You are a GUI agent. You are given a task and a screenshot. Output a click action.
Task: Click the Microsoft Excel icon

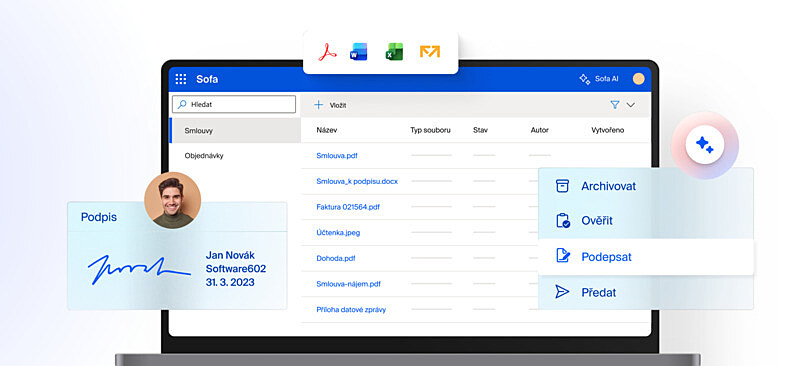394,52
